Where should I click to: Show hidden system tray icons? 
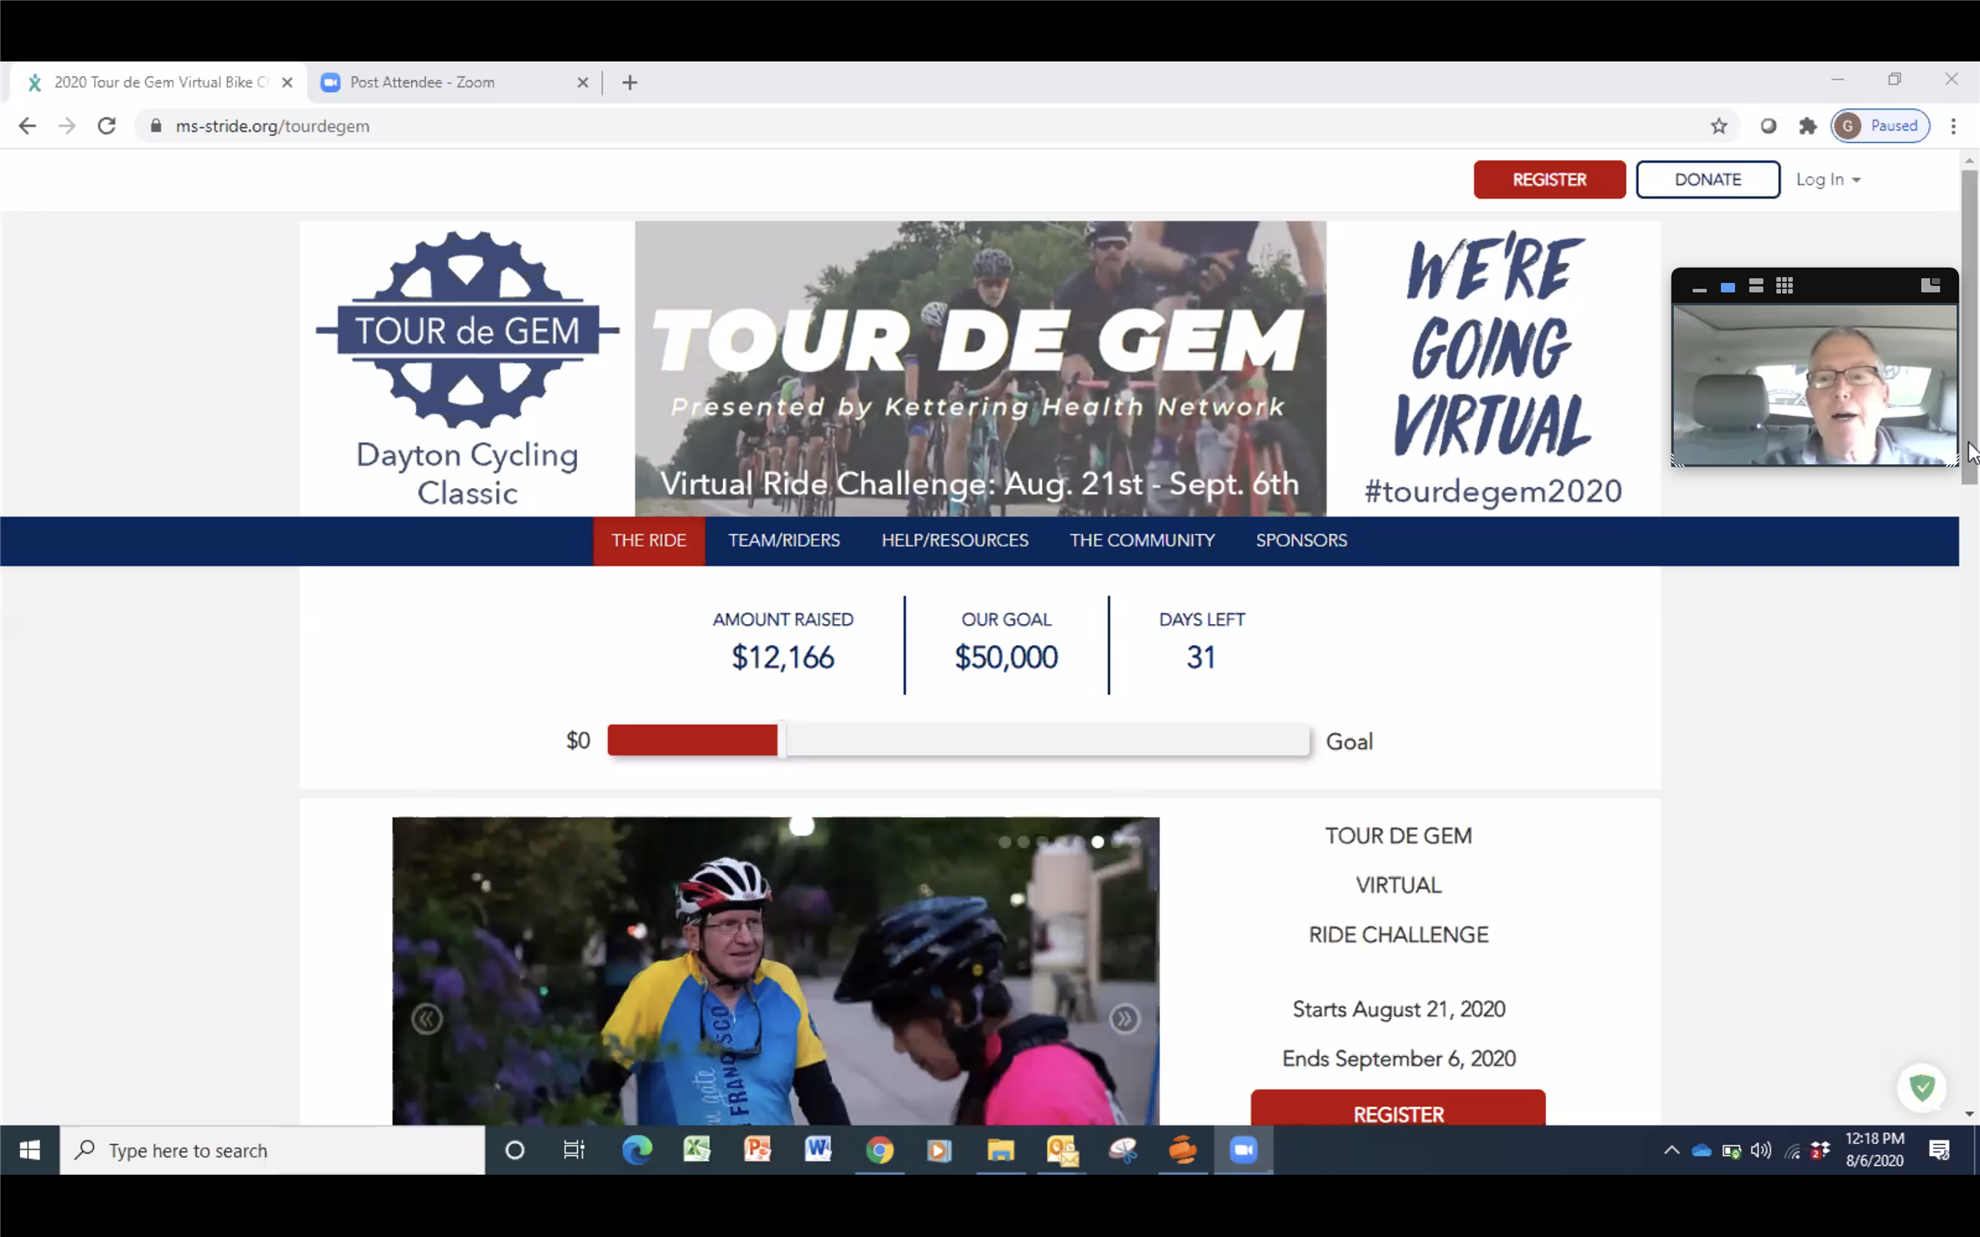point(1671,1150)
